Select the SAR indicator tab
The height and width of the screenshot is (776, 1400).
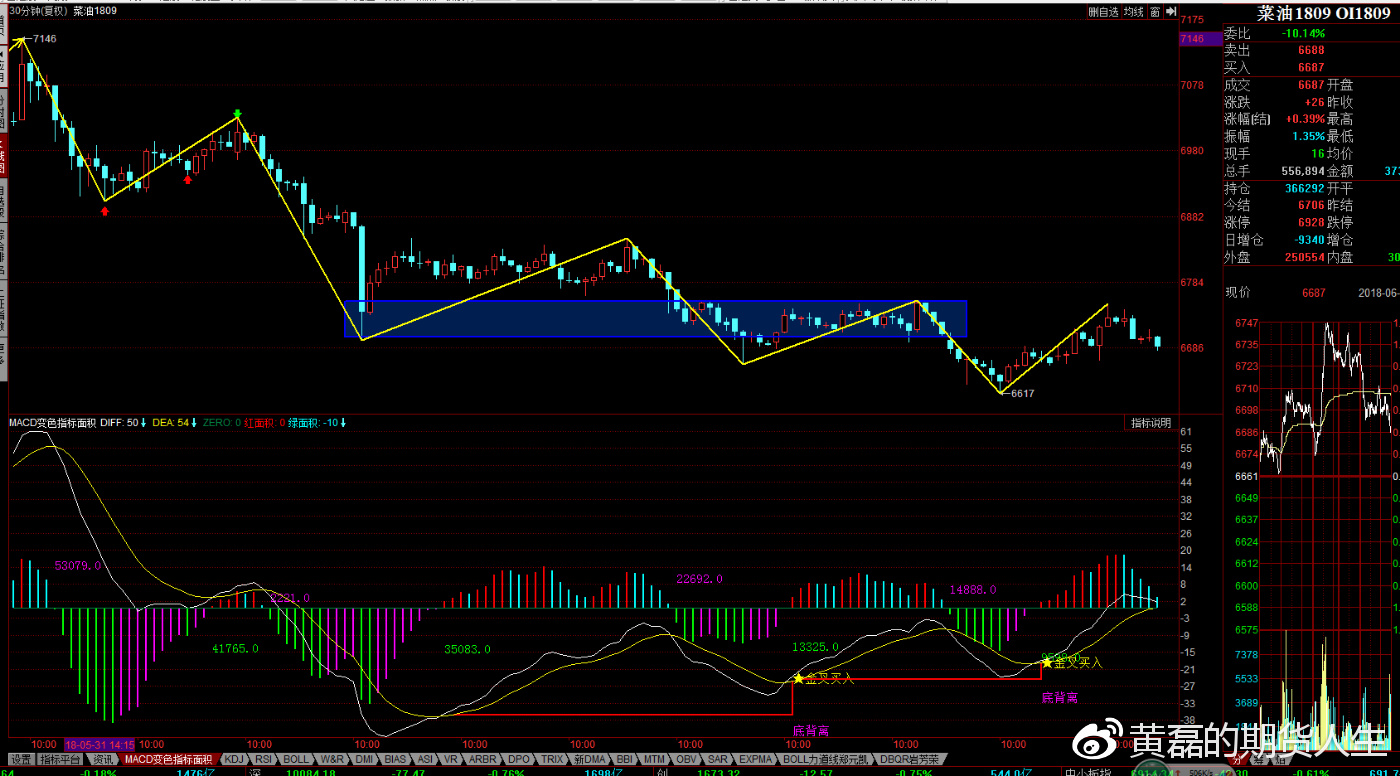pyautogui.click(x=717, y=759)
